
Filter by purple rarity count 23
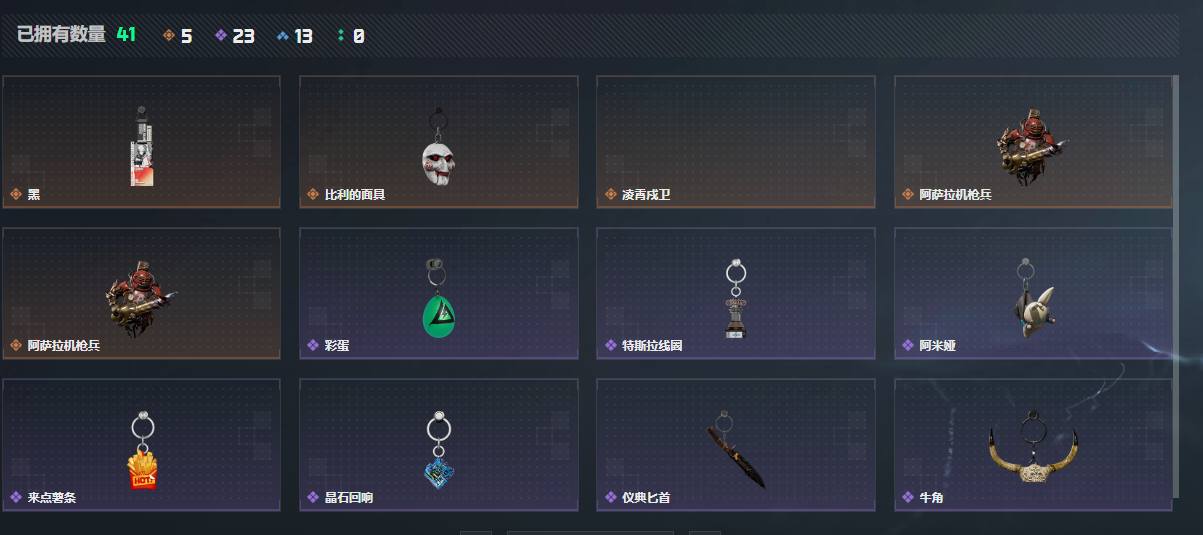[x=235, y=36]
